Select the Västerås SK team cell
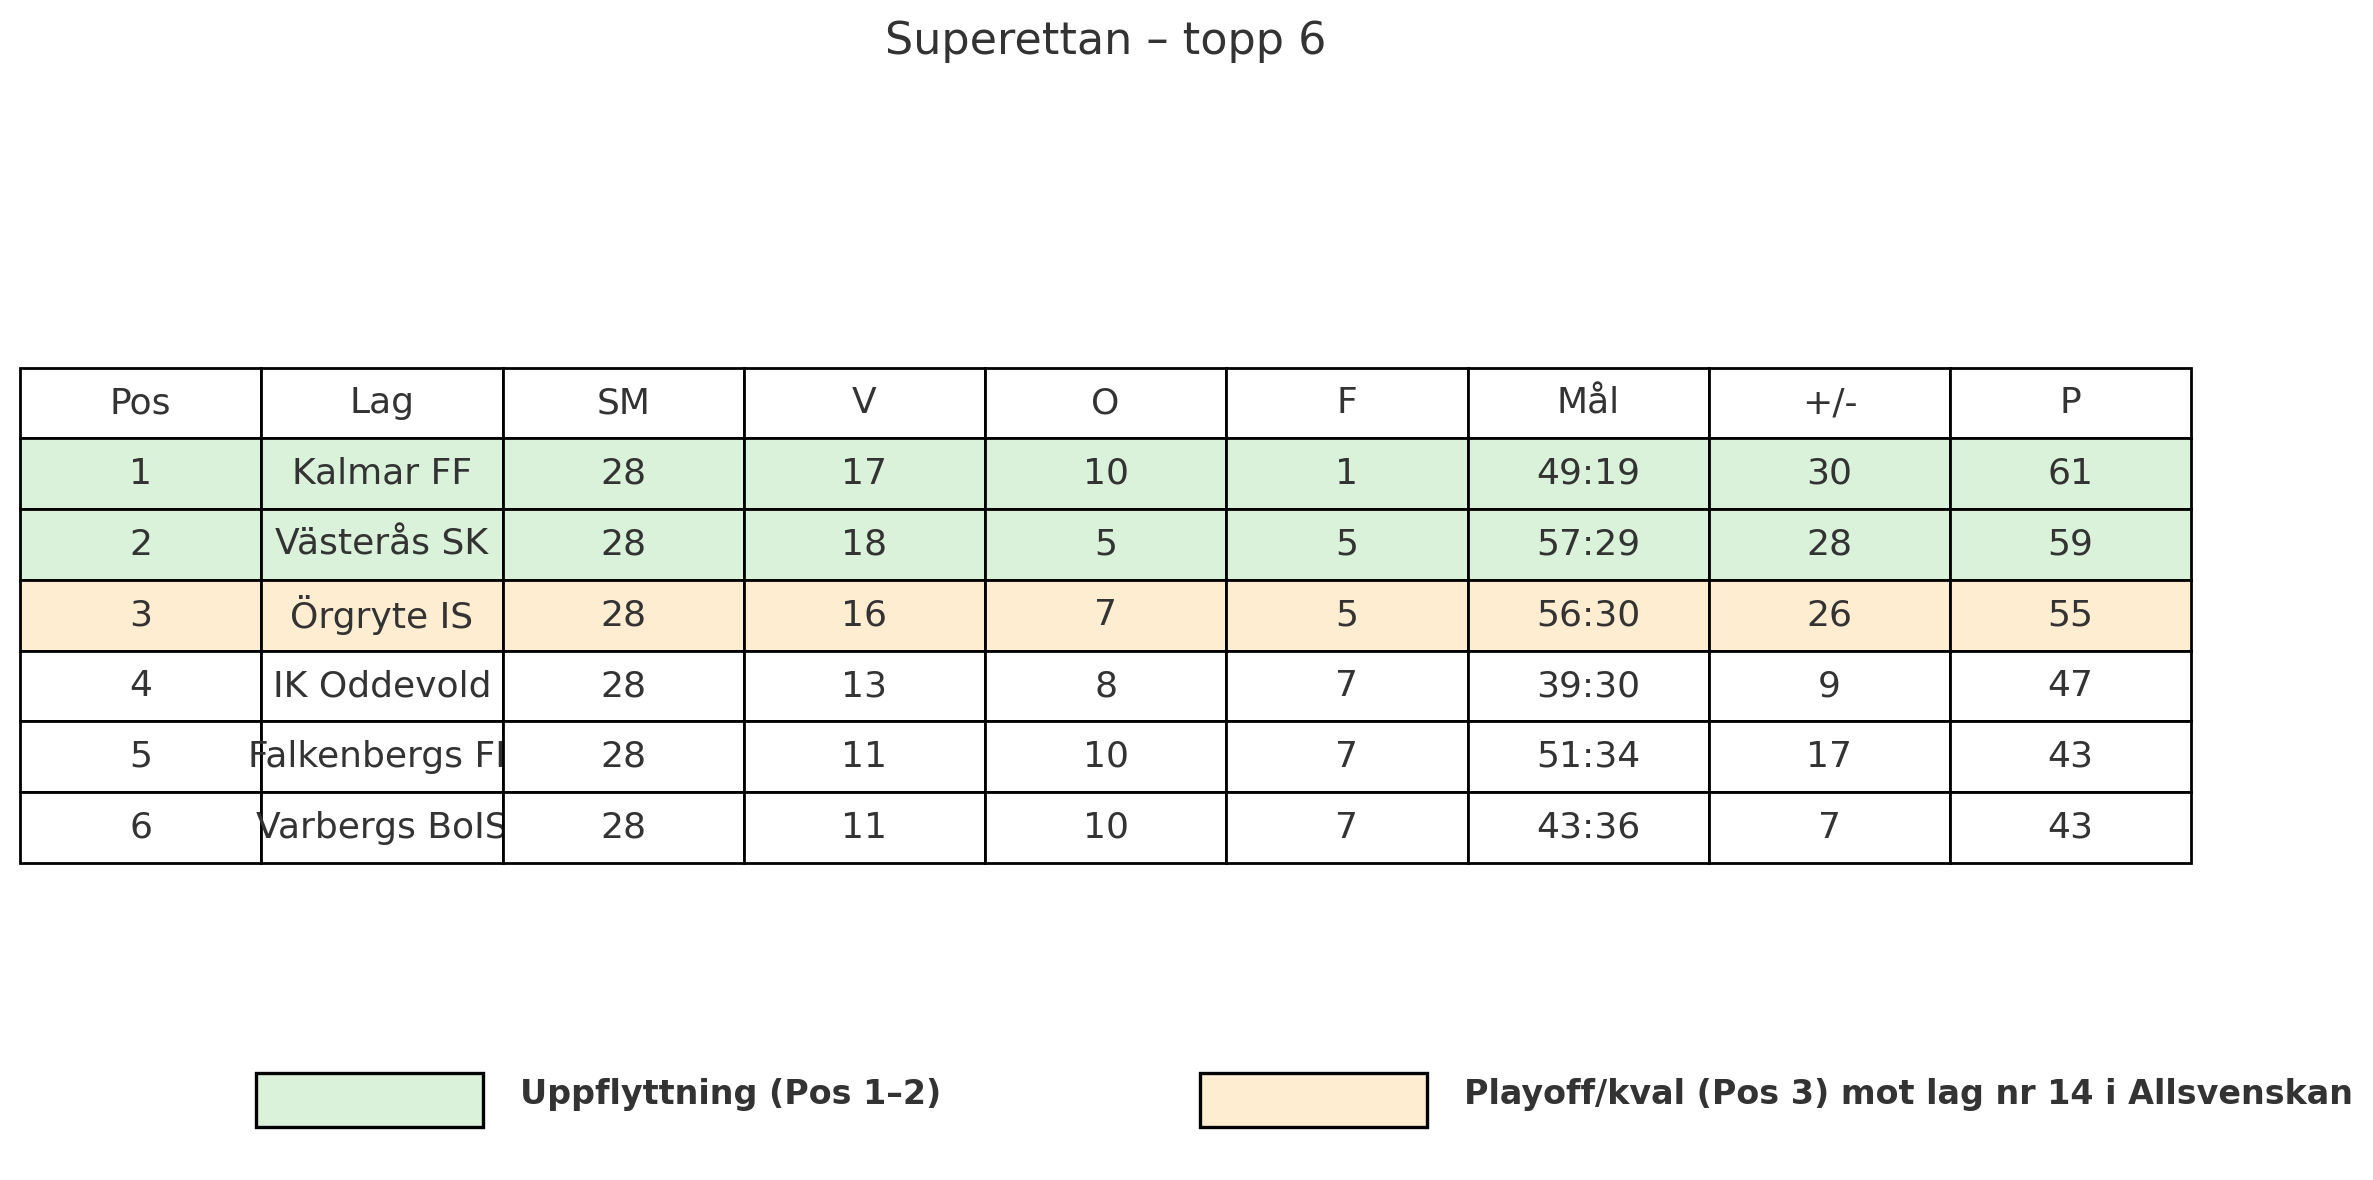Image resolution: width=2373 pixels, height=1180 pixels. 381,544
